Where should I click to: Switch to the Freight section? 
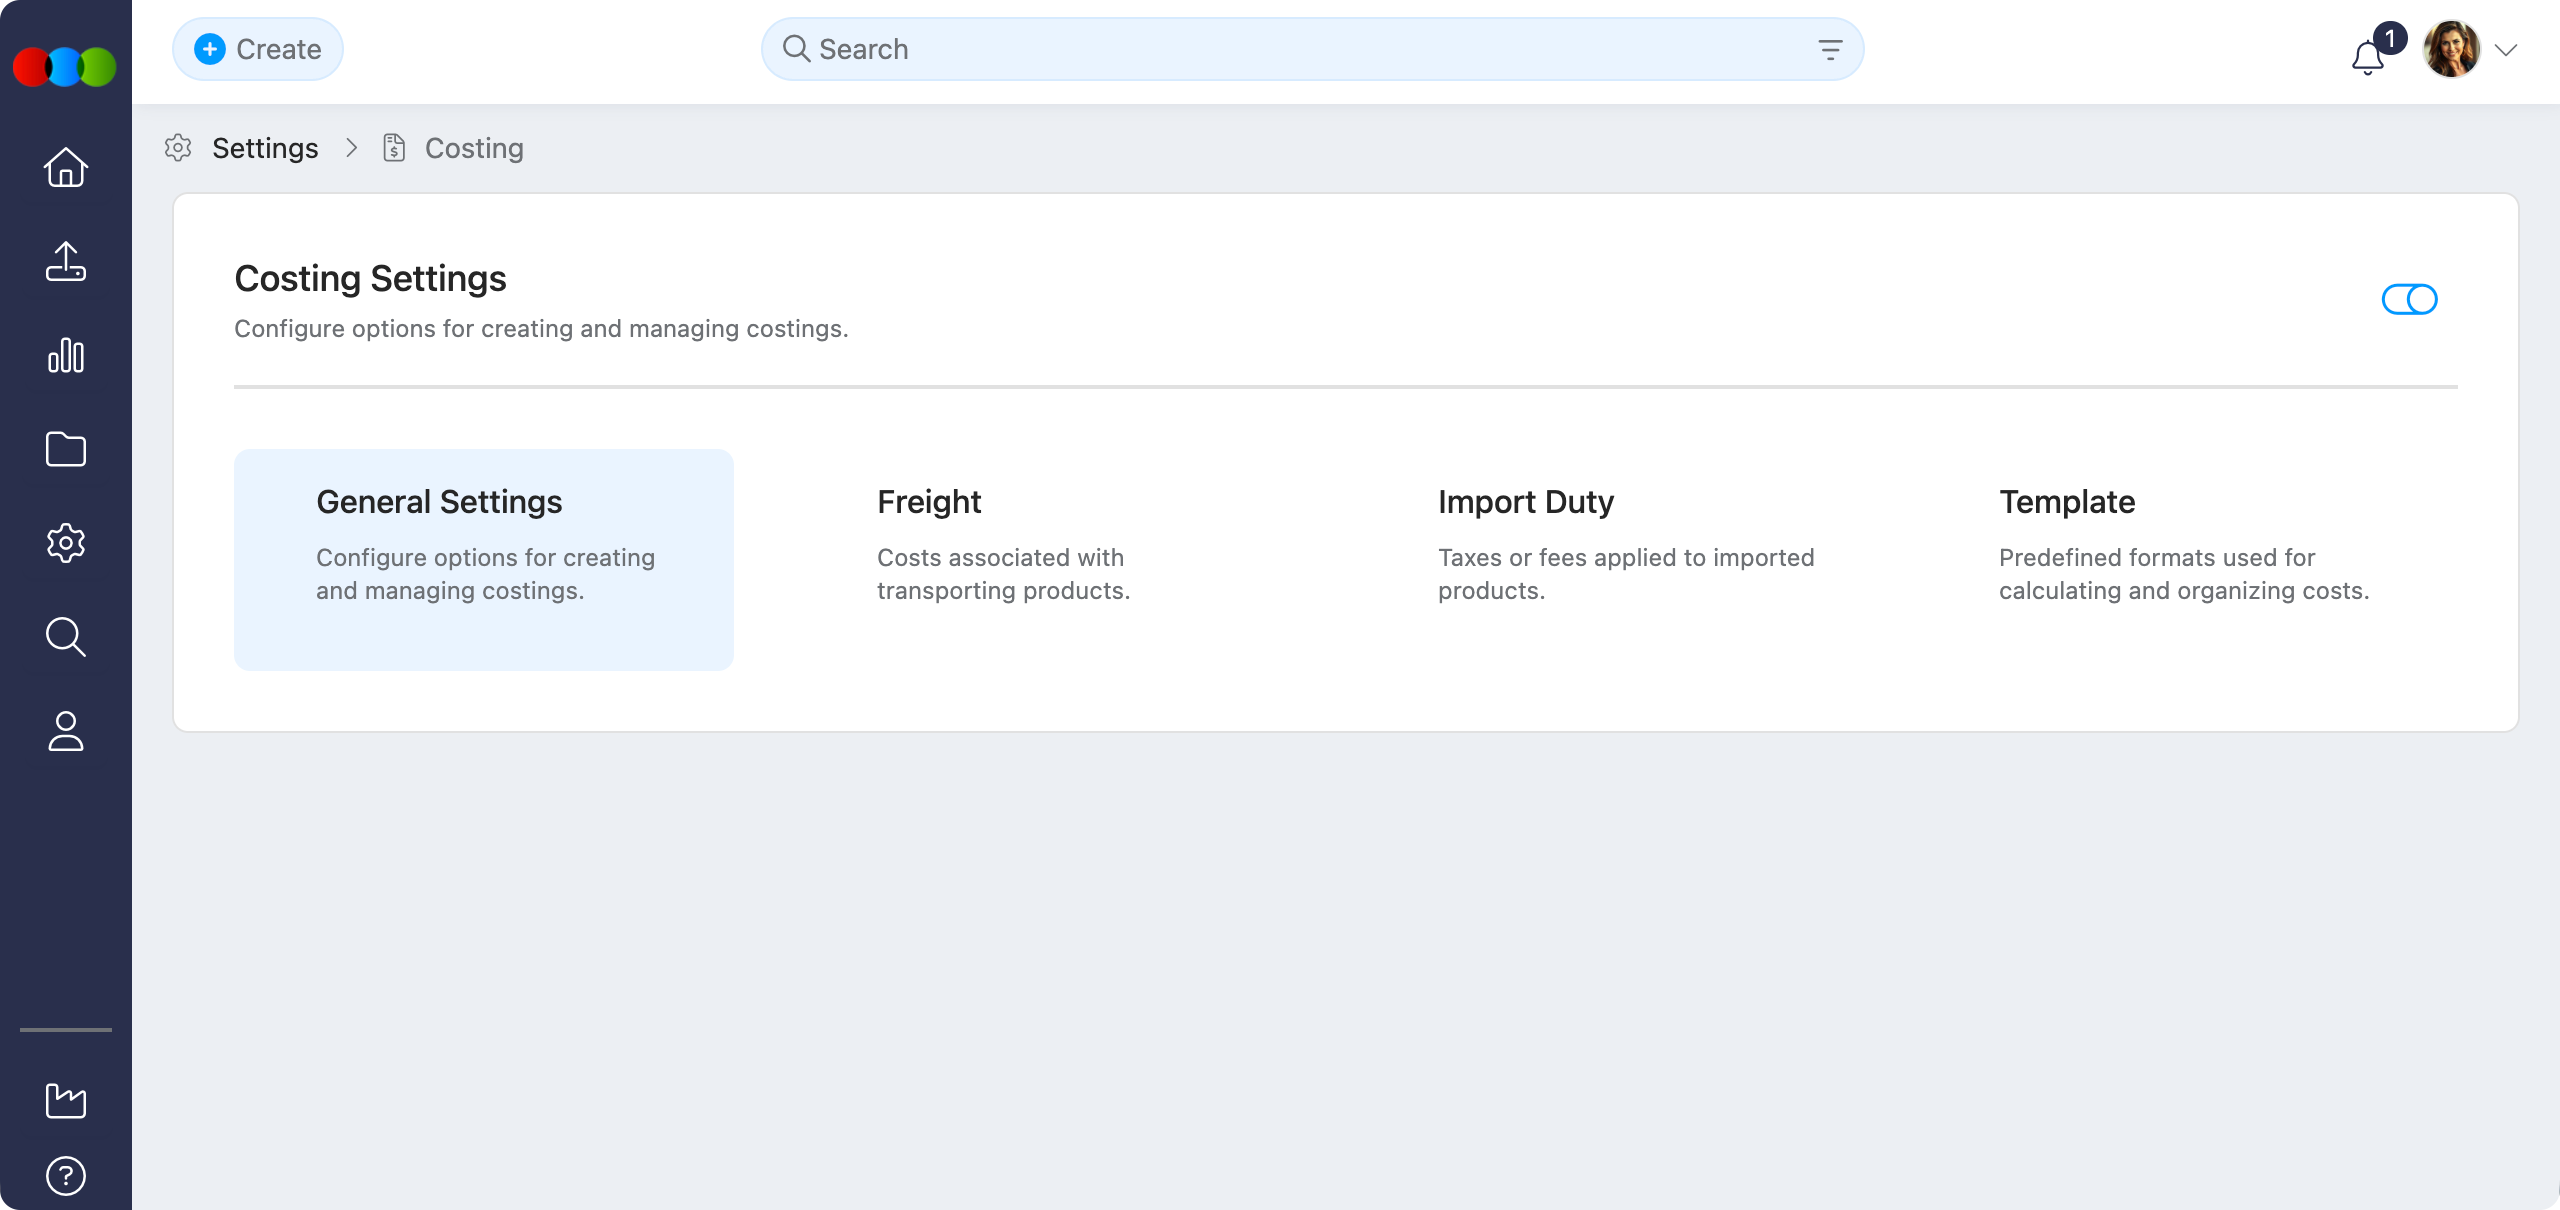[x=1003, y=545]
